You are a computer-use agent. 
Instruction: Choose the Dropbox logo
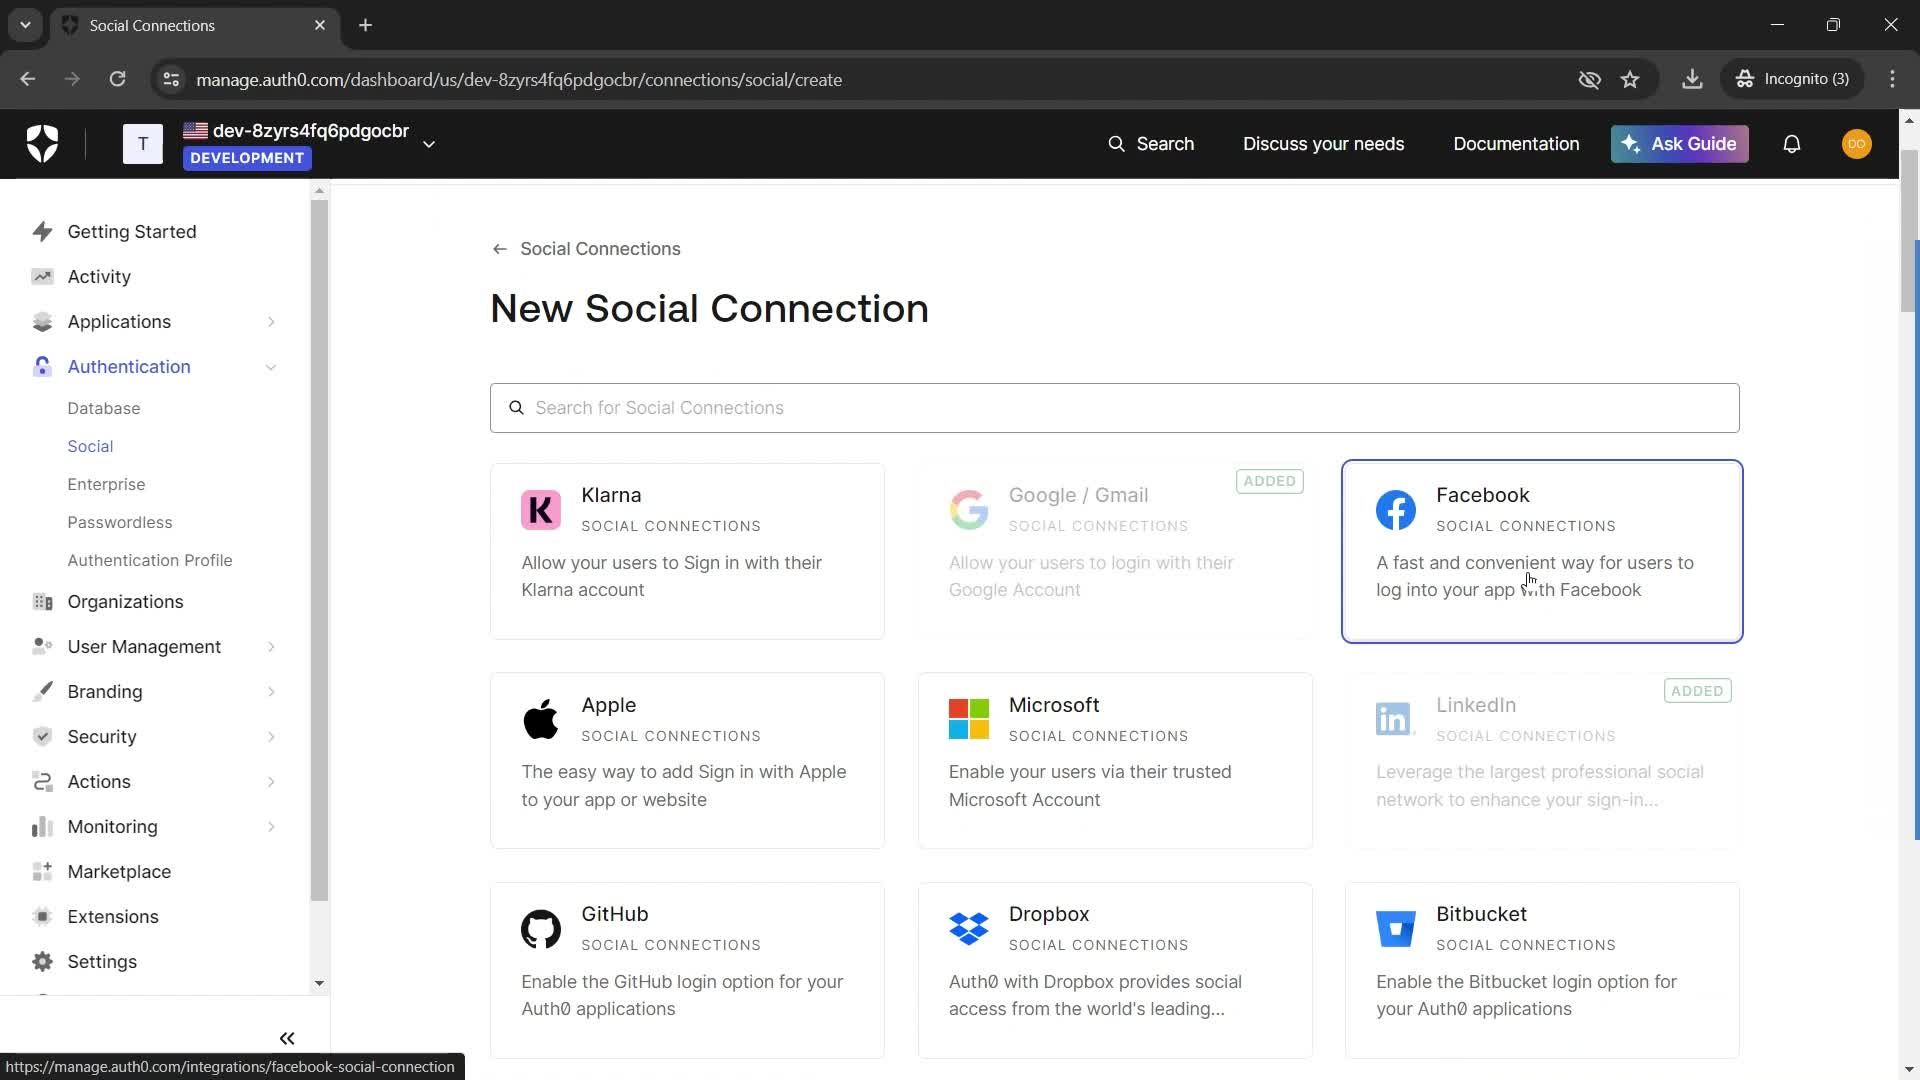[x=968, y=929]
